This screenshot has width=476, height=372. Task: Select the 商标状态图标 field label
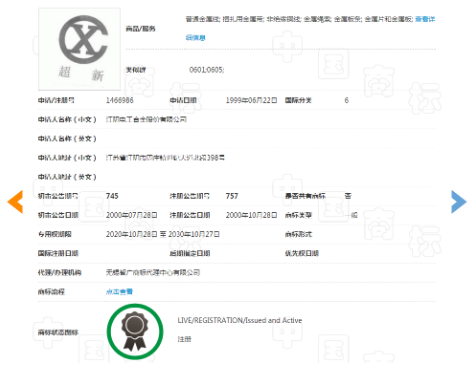(x=58, y=332)
